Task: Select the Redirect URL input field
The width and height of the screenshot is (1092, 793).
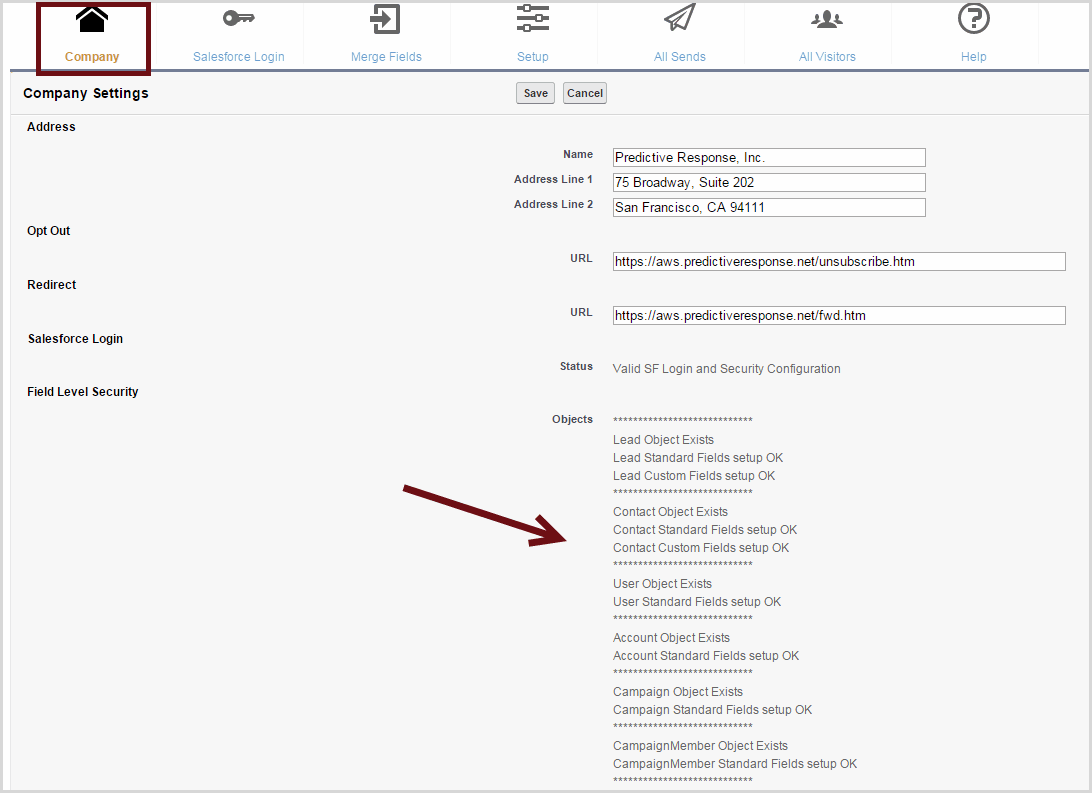Action: pyautogui.click(x=838, y=316)
